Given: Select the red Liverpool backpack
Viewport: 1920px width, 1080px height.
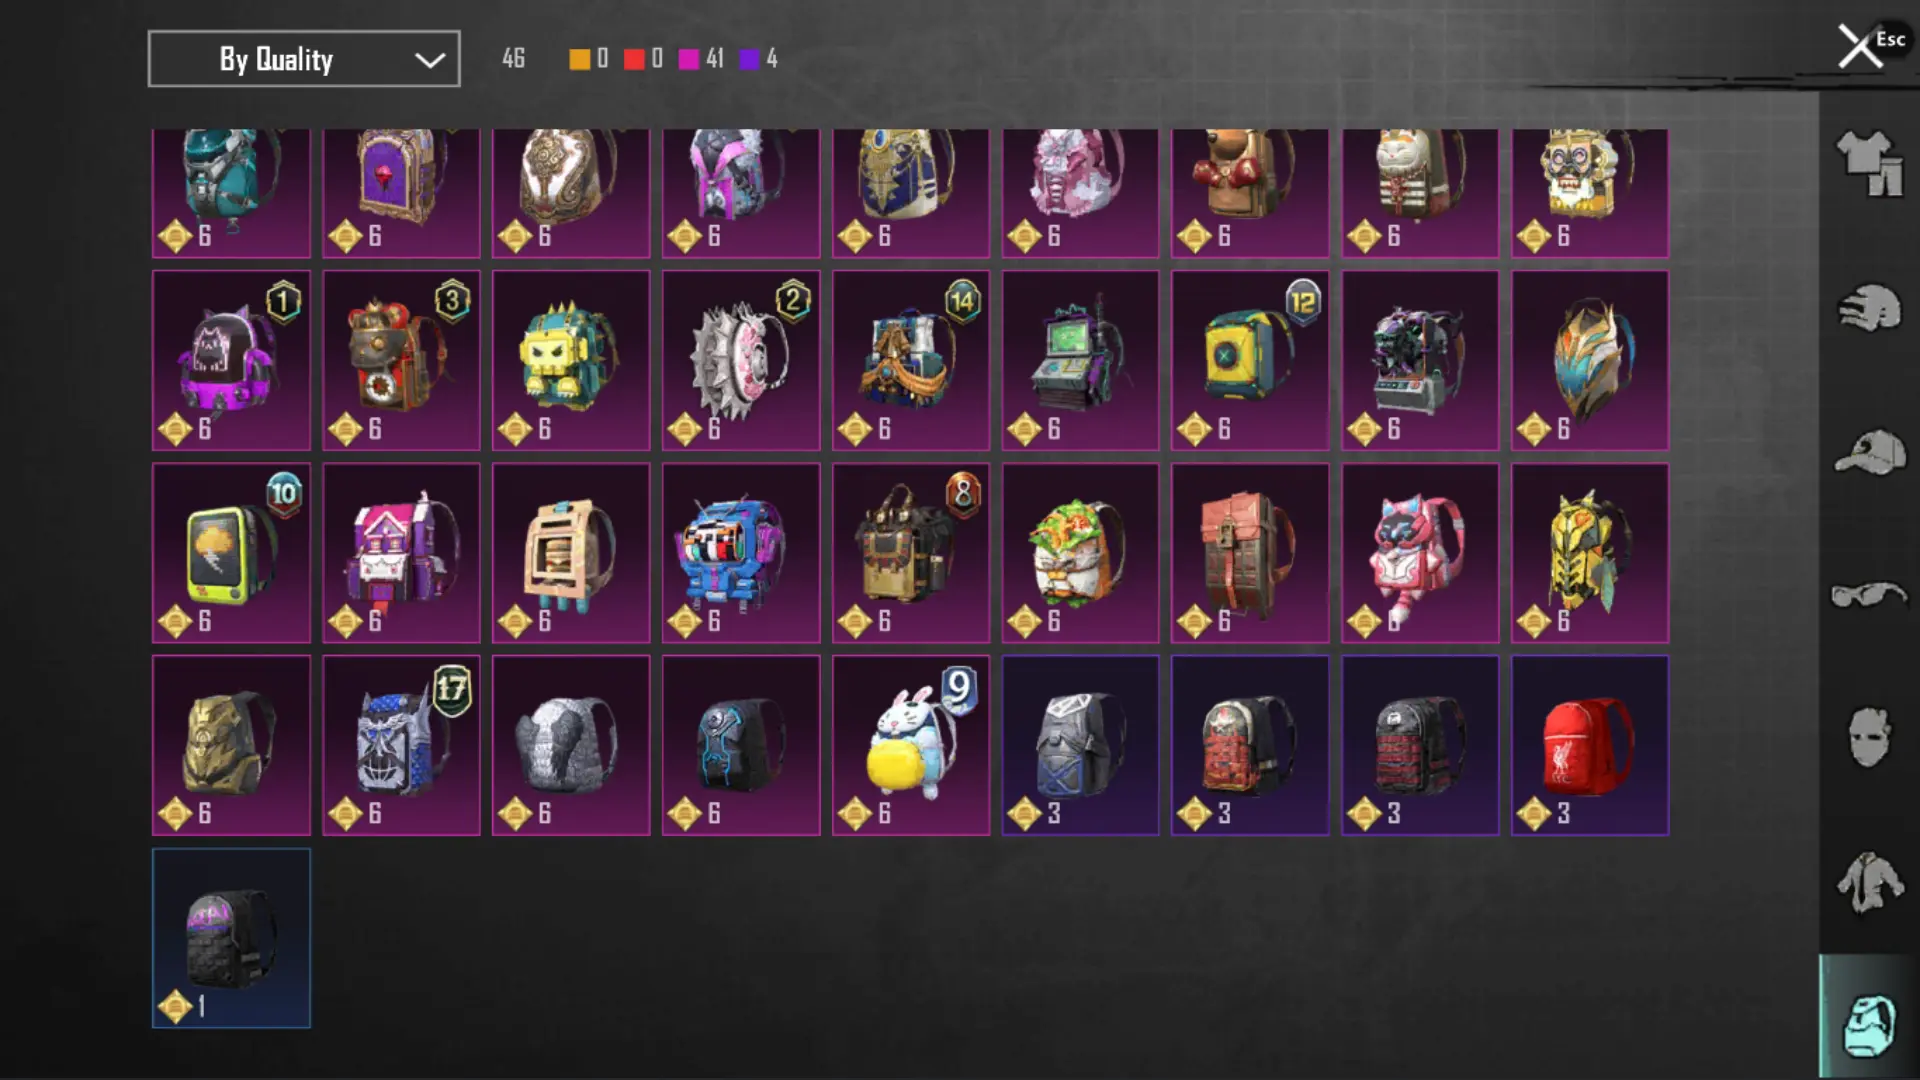Looking at the screenshot, I should tap(1590, 745).
